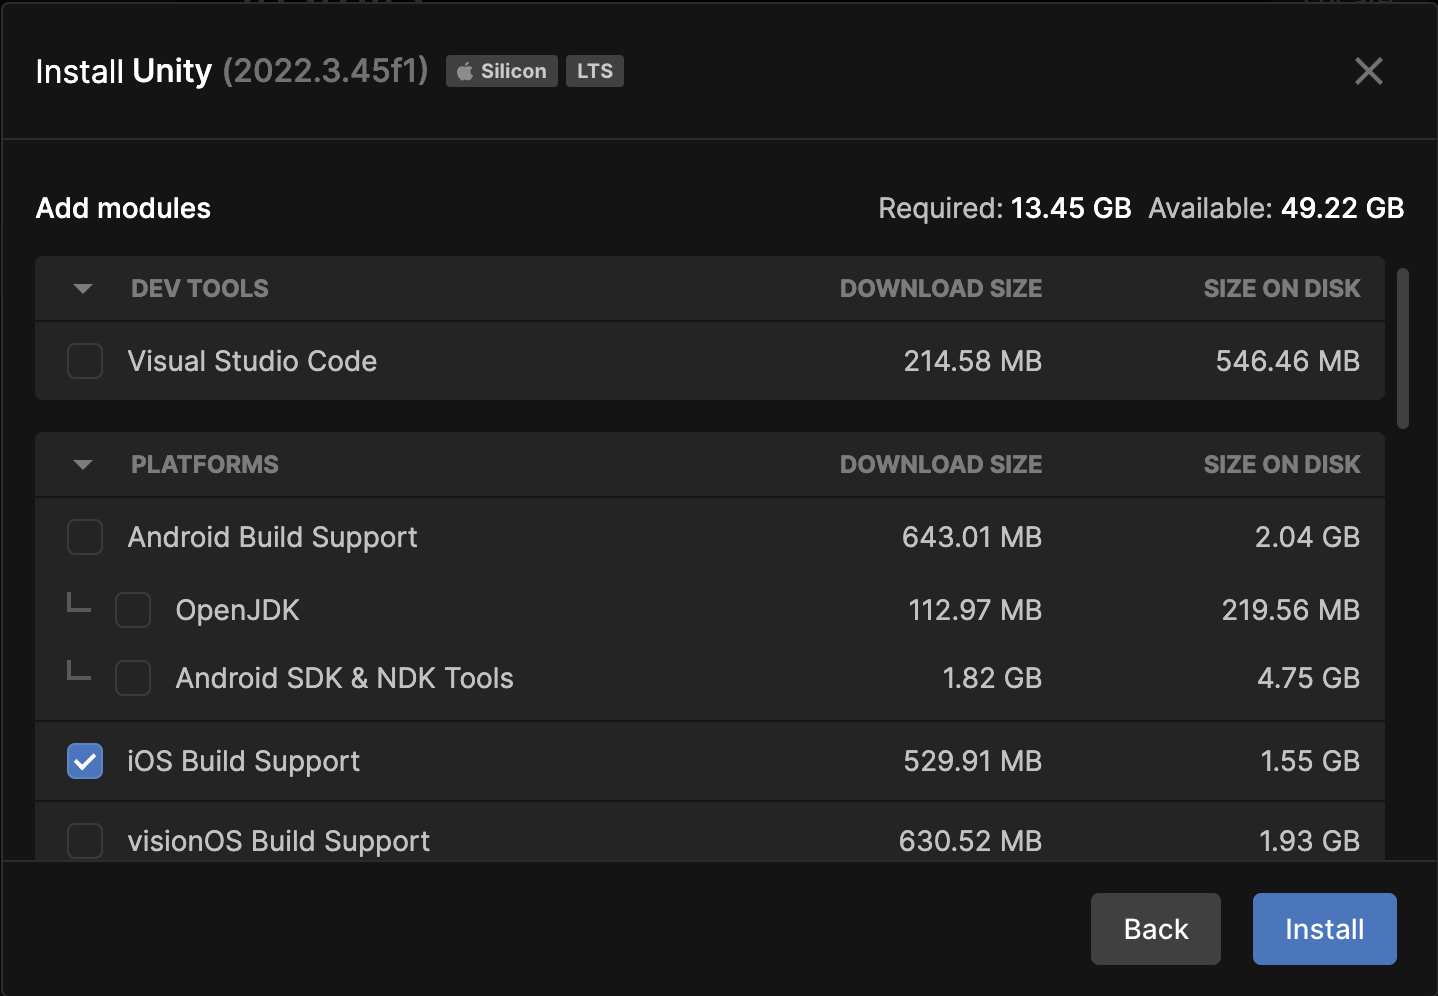Viewport: 1438px width, 996px height.
Task: Close the Install Unity dialog
Action: pyautogui.click(x=1368, y=71)
